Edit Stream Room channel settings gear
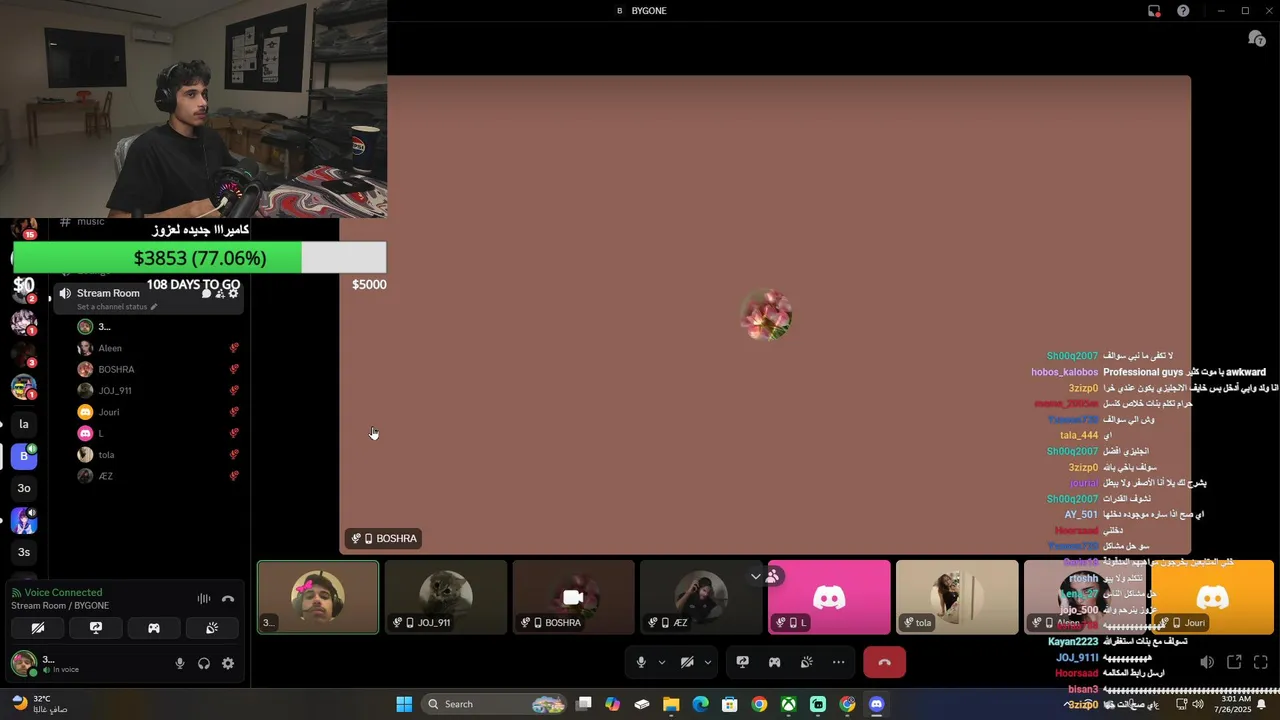1280x720 pixels. click(233, 293)
